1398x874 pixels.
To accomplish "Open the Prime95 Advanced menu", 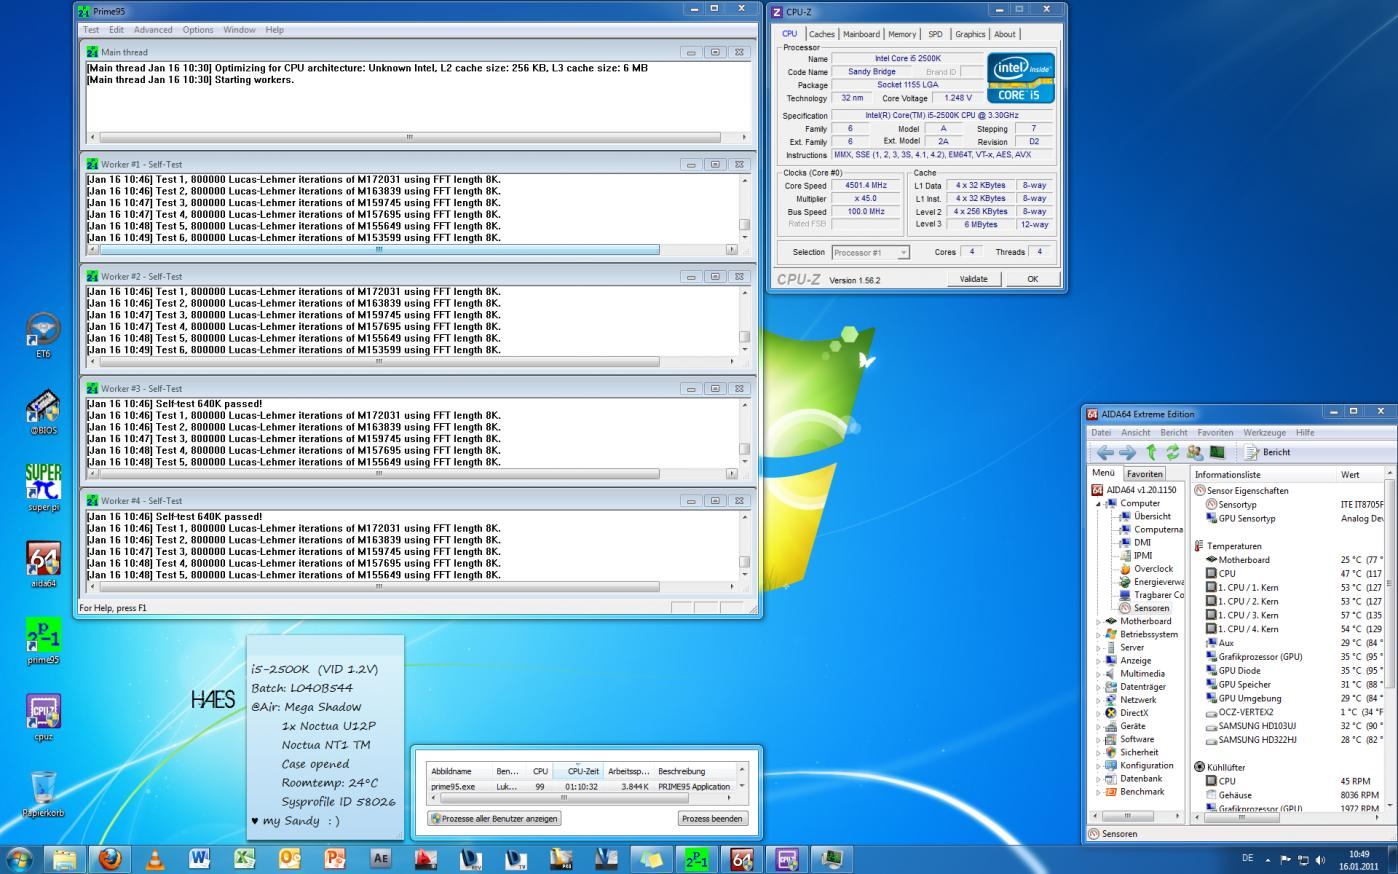I will click(x=153, y=30).
